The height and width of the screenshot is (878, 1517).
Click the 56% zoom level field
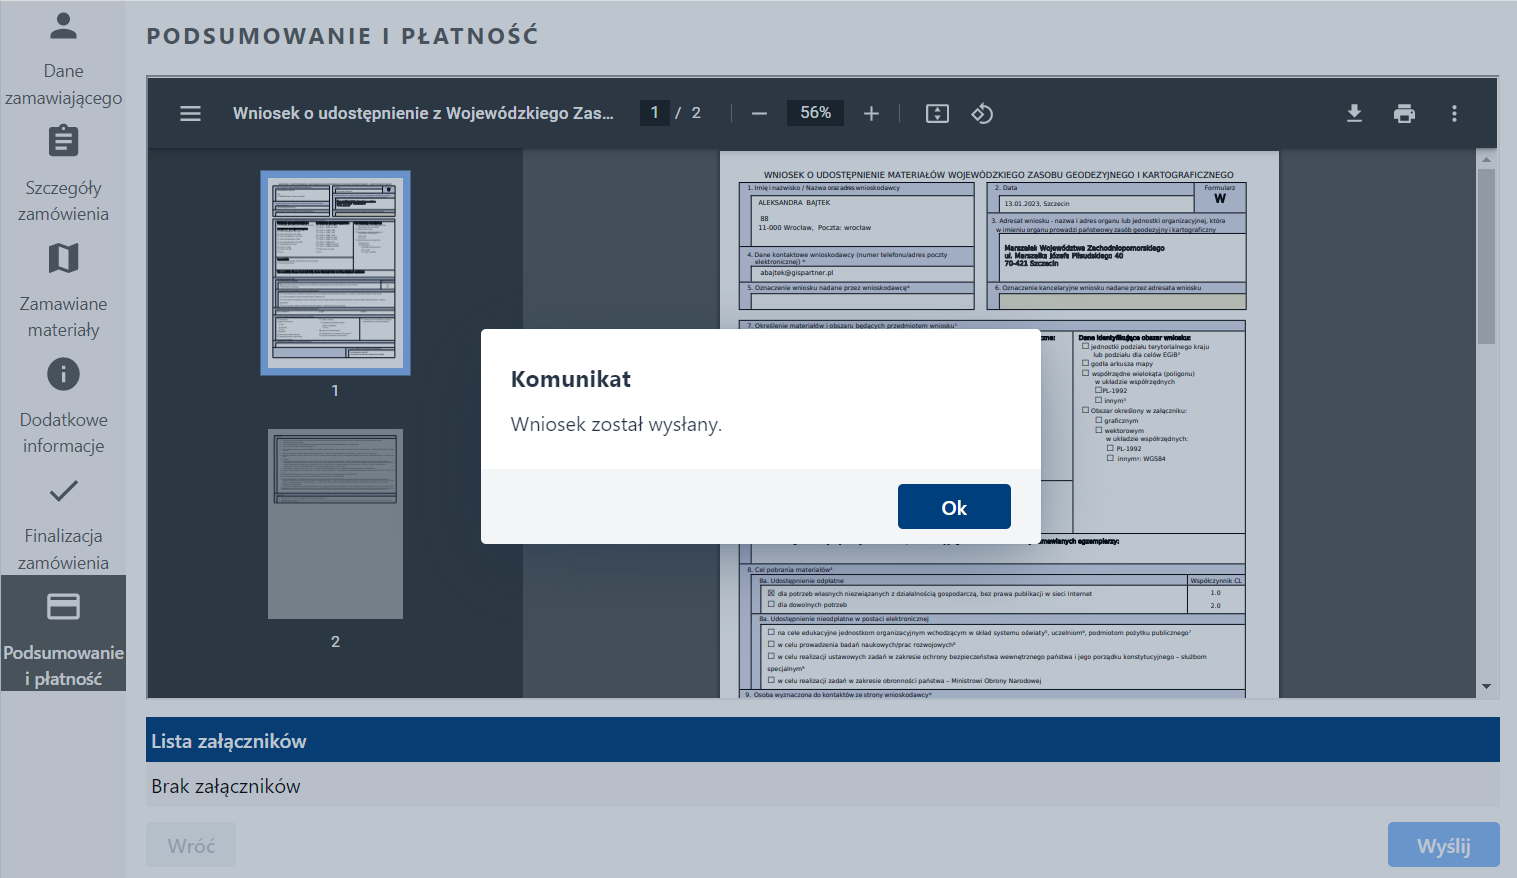[815, 113]
